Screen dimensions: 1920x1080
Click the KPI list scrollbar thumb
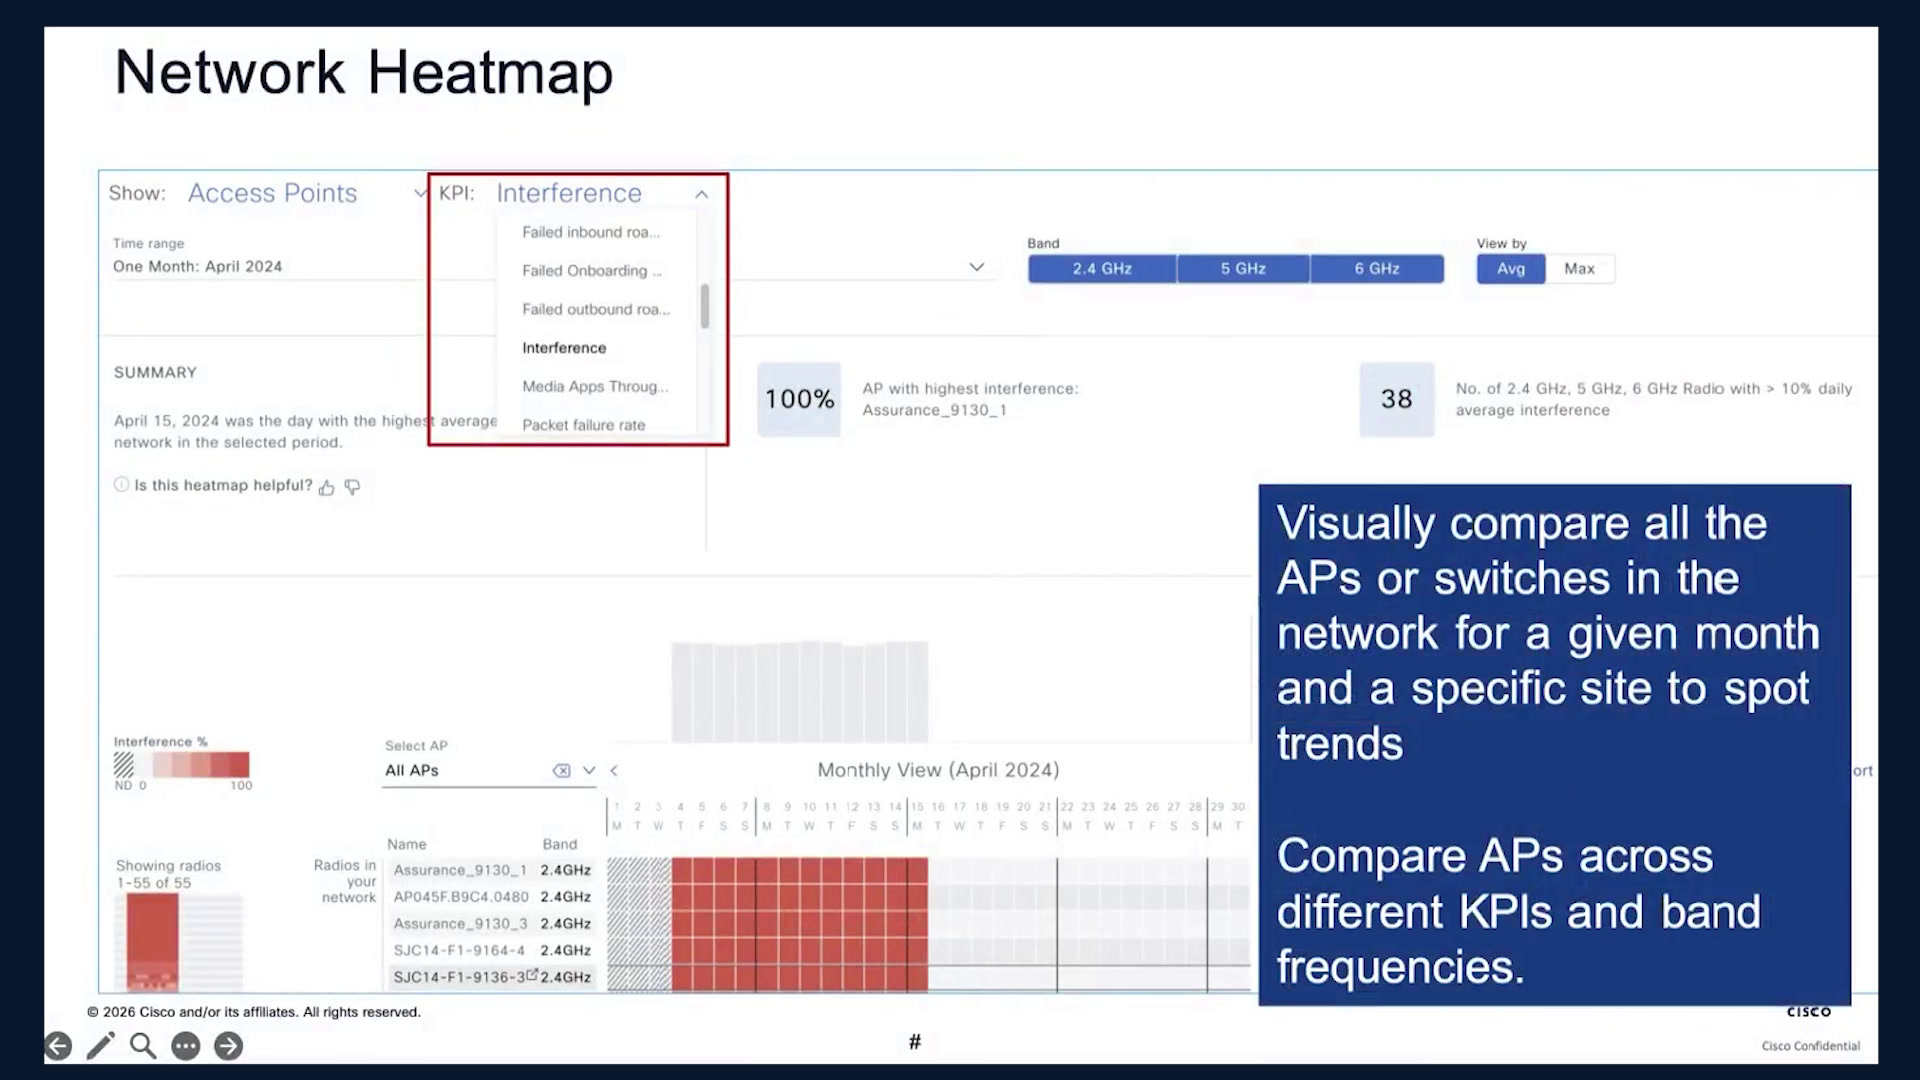coord(705,306)
